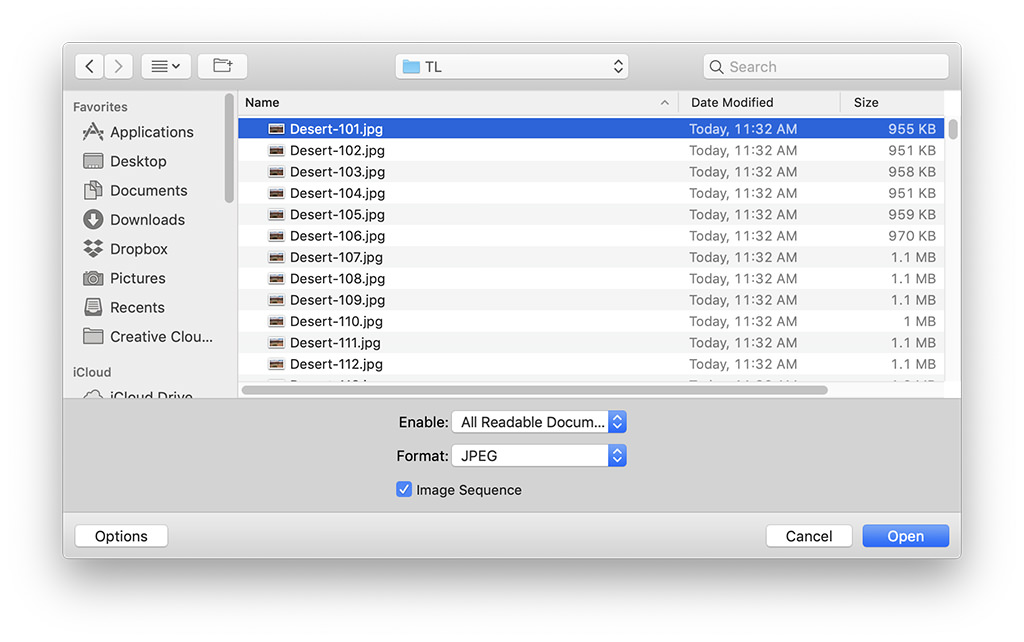The width and height of the screenshot is (1024, 642).
Task: Open the TL folder location popup
Action: (512, 67)
